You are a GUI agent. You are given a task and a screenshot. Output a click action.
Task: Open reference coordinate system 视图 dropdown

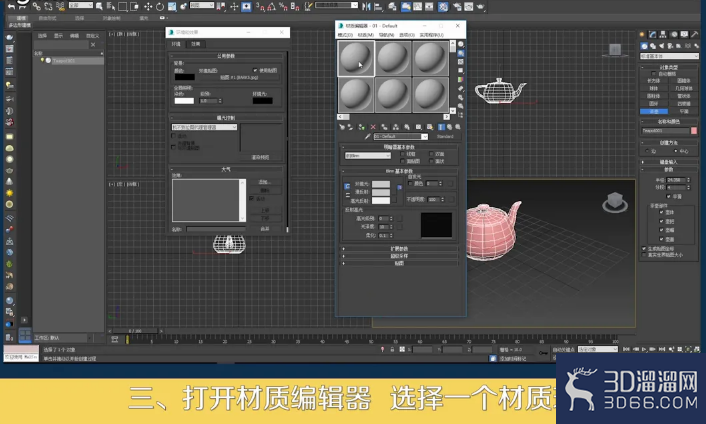202,5
